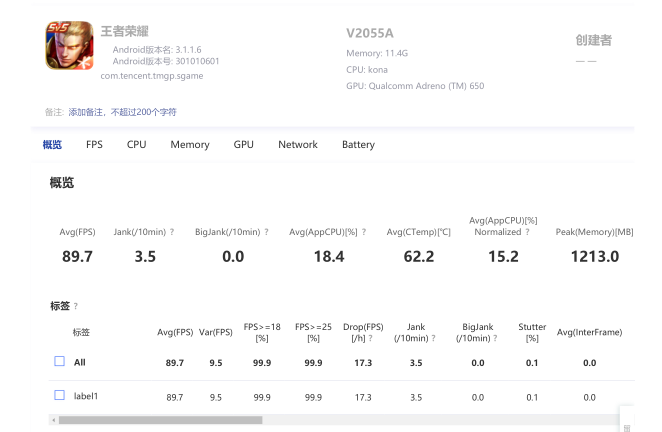
Task: Open table BigJank column help icon
Action: tap(495, 338)
